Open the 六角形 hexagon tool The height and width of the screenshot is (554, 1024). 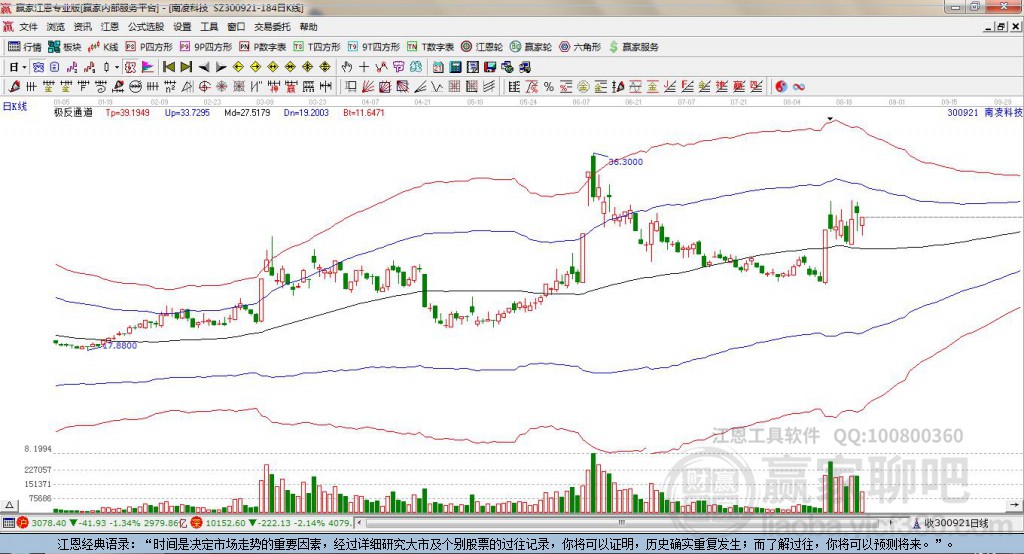click(x=580, y=47)
